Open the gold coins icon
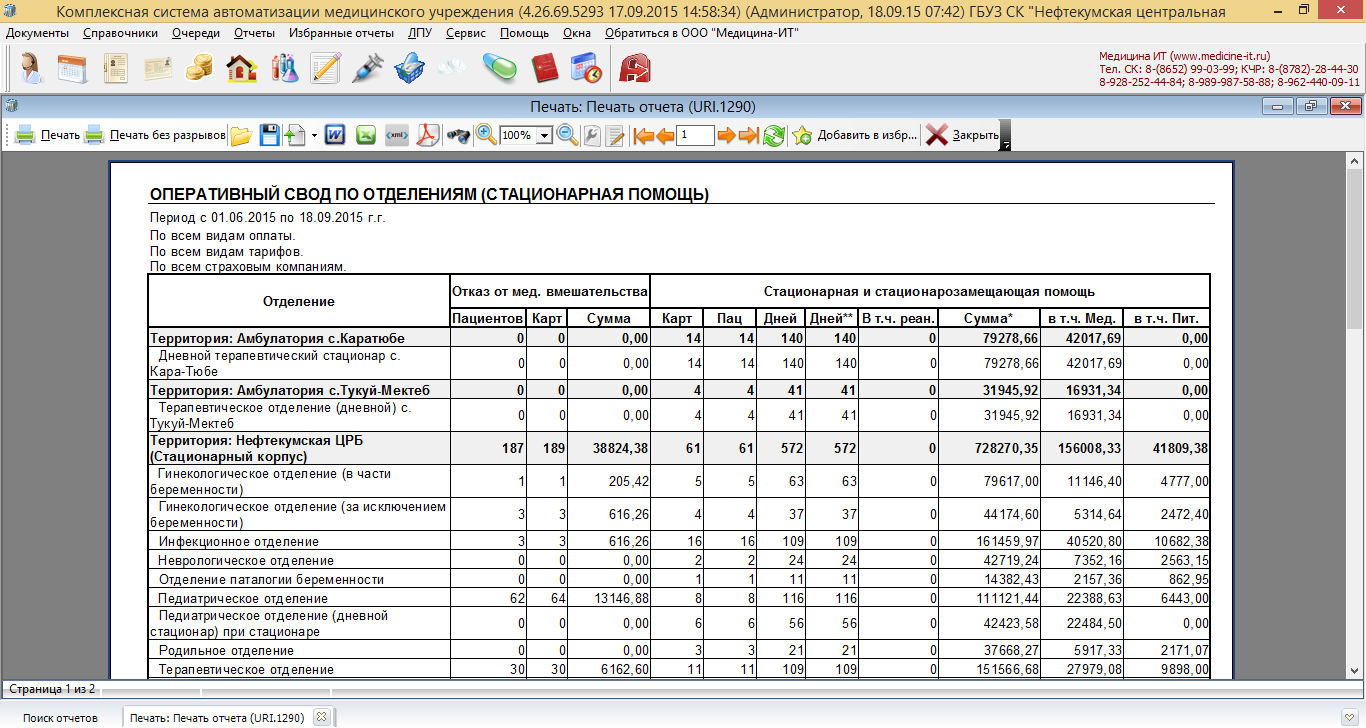The width and height of the screenshot is (1366, 728). pyautogui.click(x=200, y=68)
